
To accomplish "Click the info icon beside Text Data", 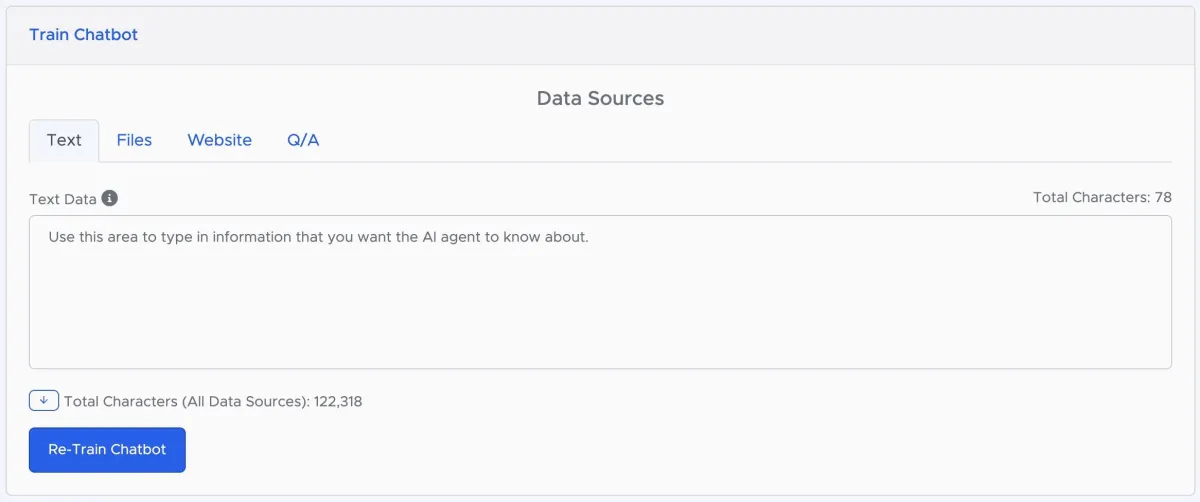I will point(110,198).
